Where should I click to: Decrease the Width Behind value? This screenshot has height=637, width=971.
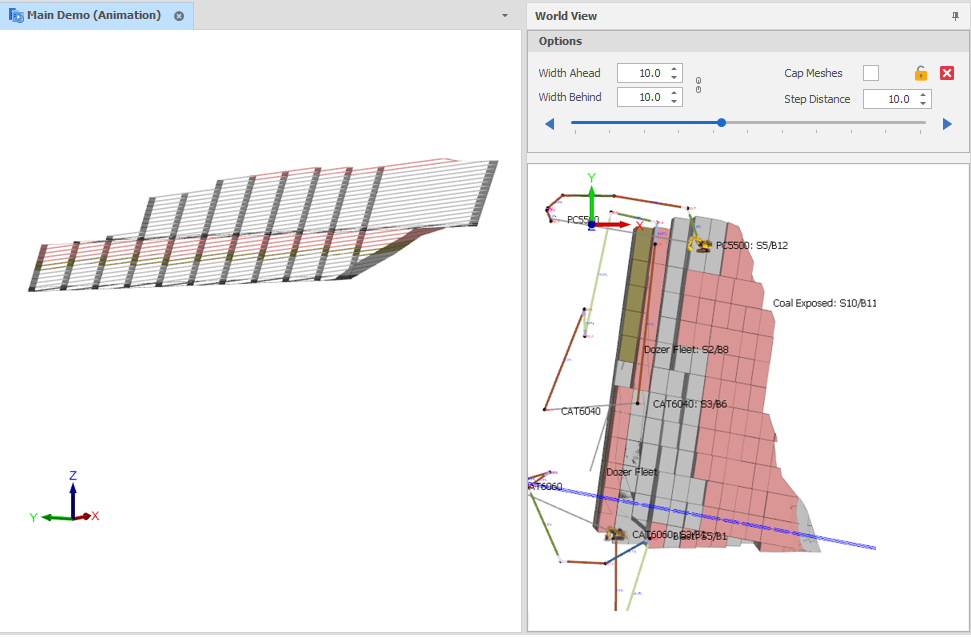[x=675, y=102]
